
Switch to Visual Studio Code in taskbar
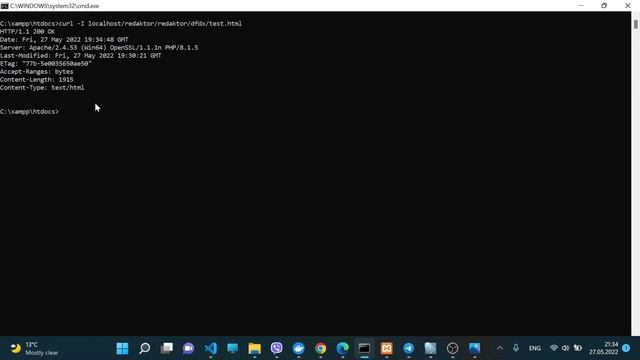[x=211, y=348]
